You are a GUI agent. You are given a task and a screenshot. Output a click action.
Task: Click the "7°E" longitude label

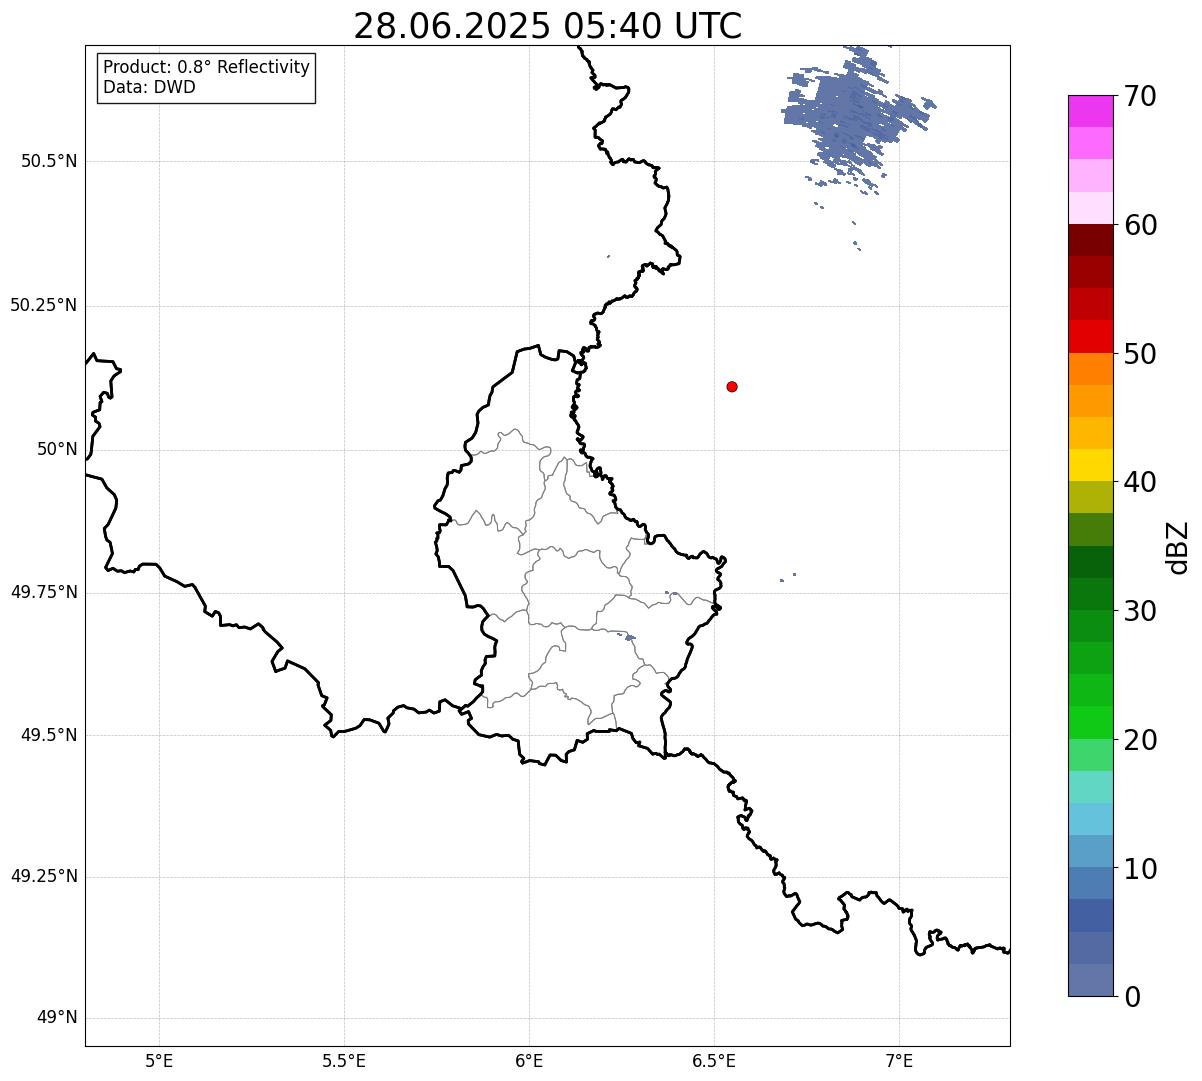click(899, 1060)
